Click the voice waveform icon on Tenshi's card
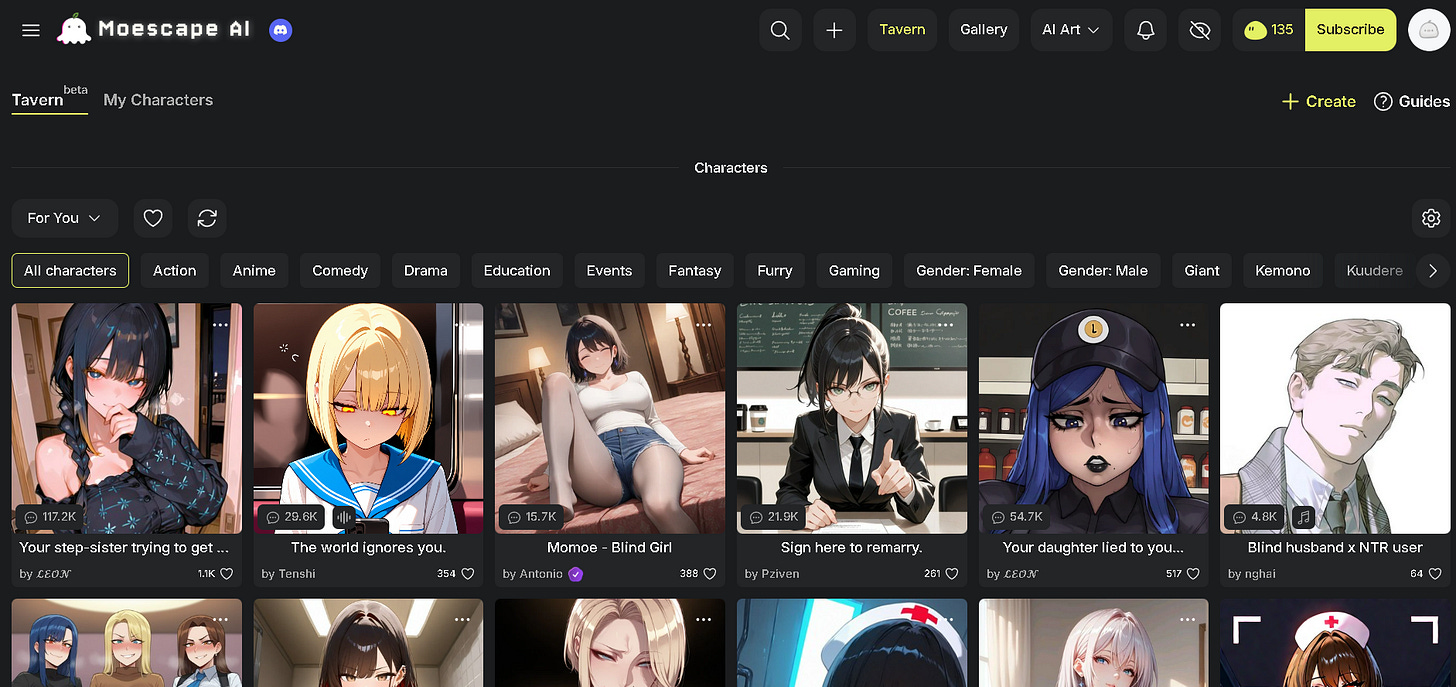1456x687 pixels. [344, 517]
